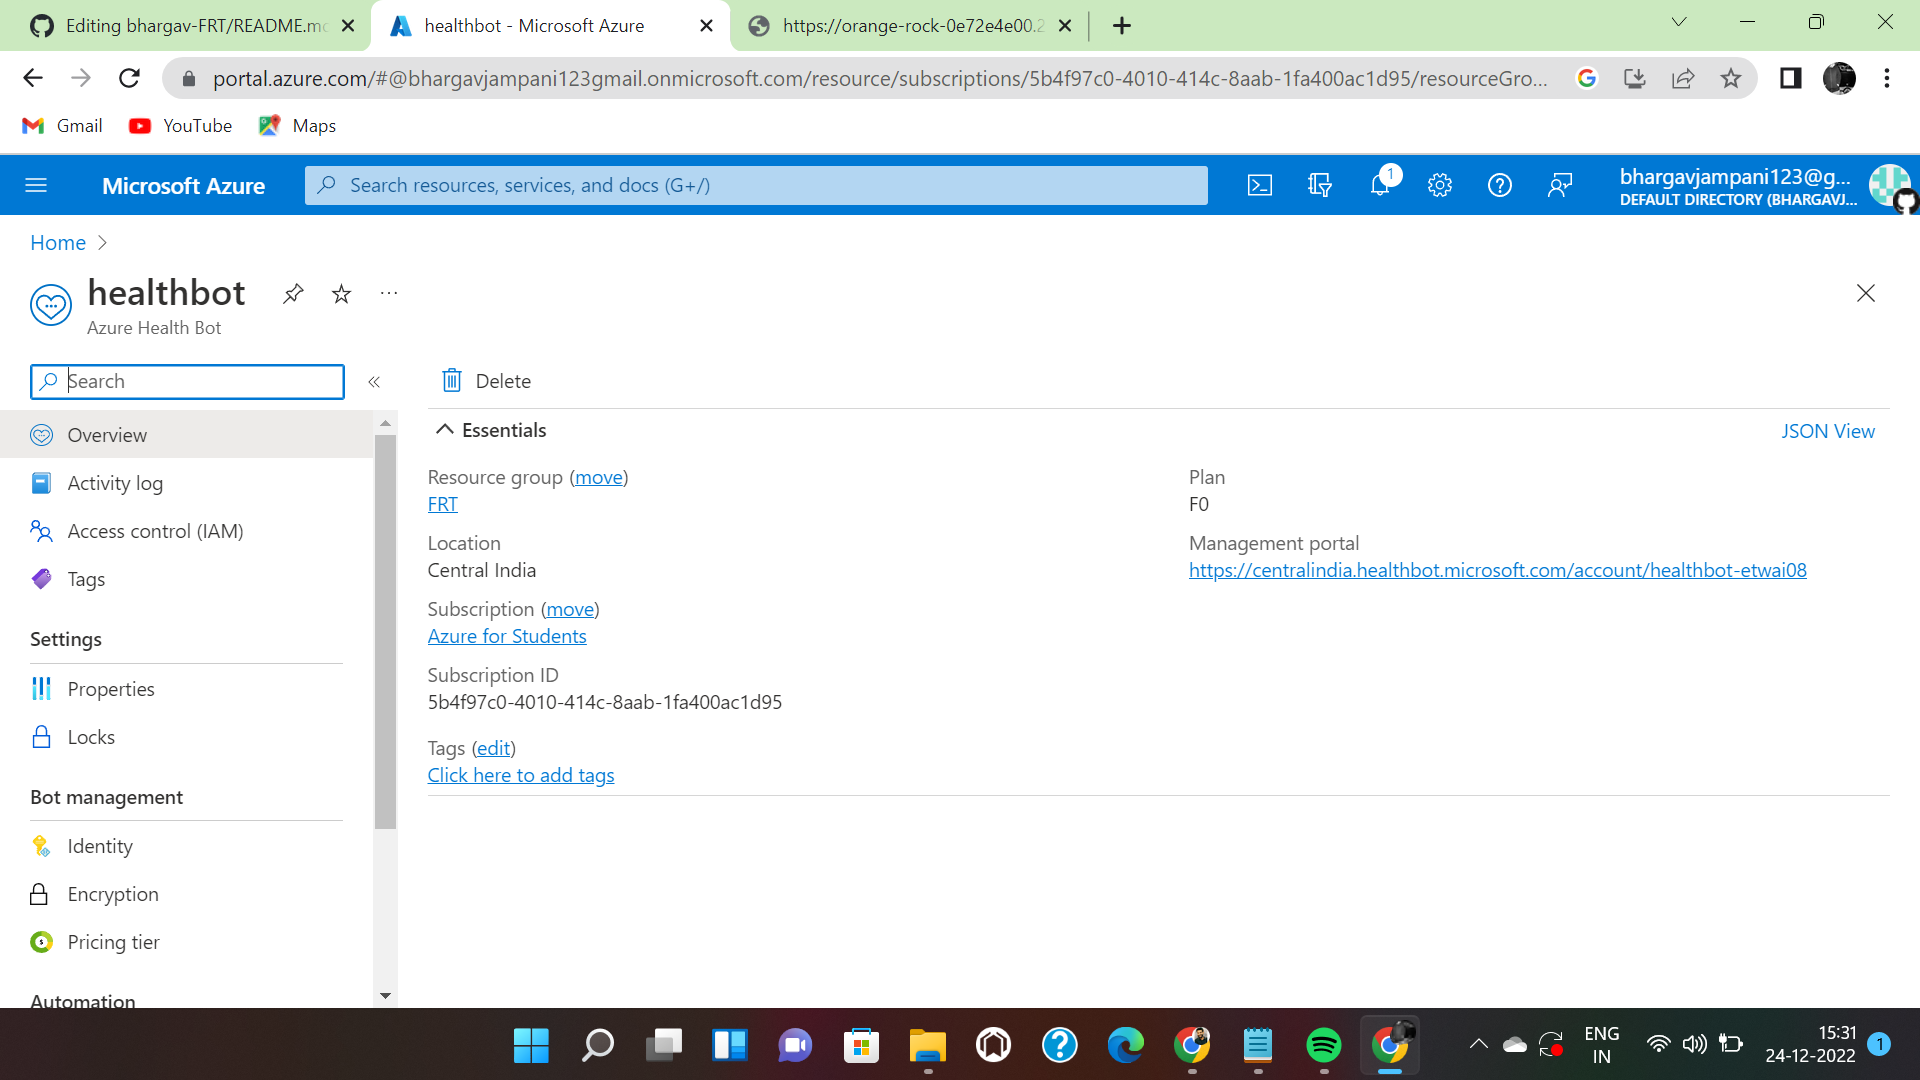The height and width of the screenshot is (1080, 1920).
Task: Open JSON View link
Action: (x=1827, y=431)
